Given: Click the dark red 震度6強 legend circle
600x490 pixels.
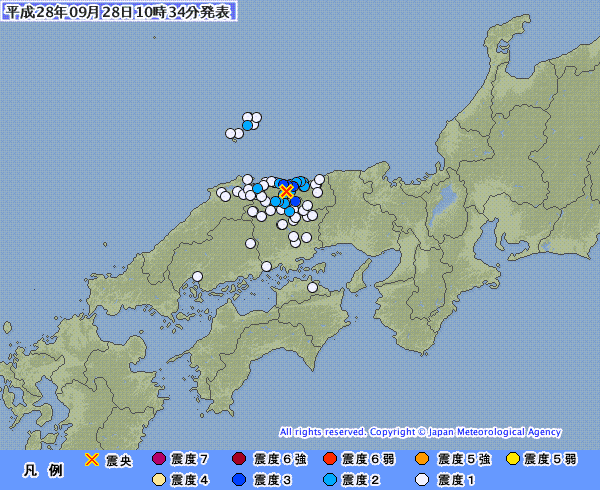Looking at the screenshot, I should pos(239,459).
